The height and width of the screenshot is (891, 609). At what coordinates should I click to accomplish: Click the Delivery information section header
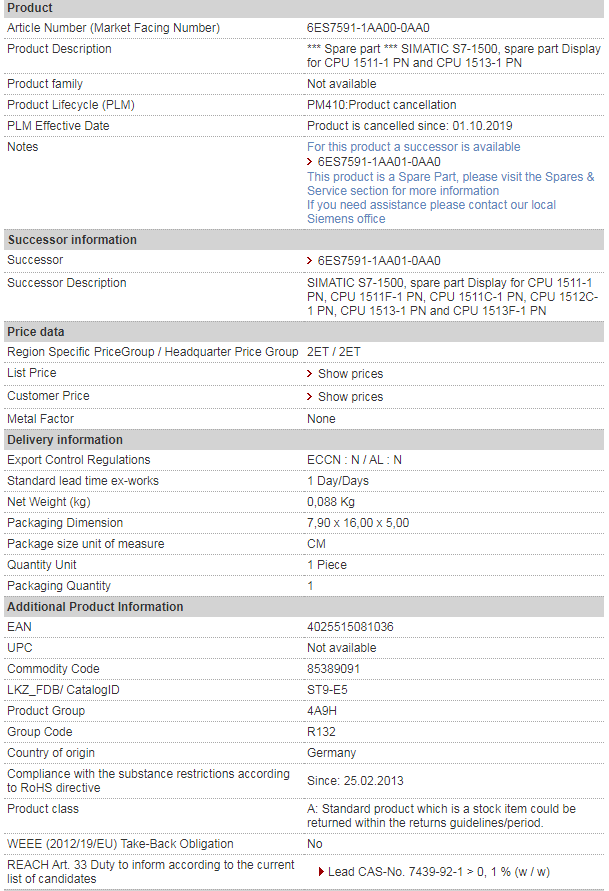(304, 440)
